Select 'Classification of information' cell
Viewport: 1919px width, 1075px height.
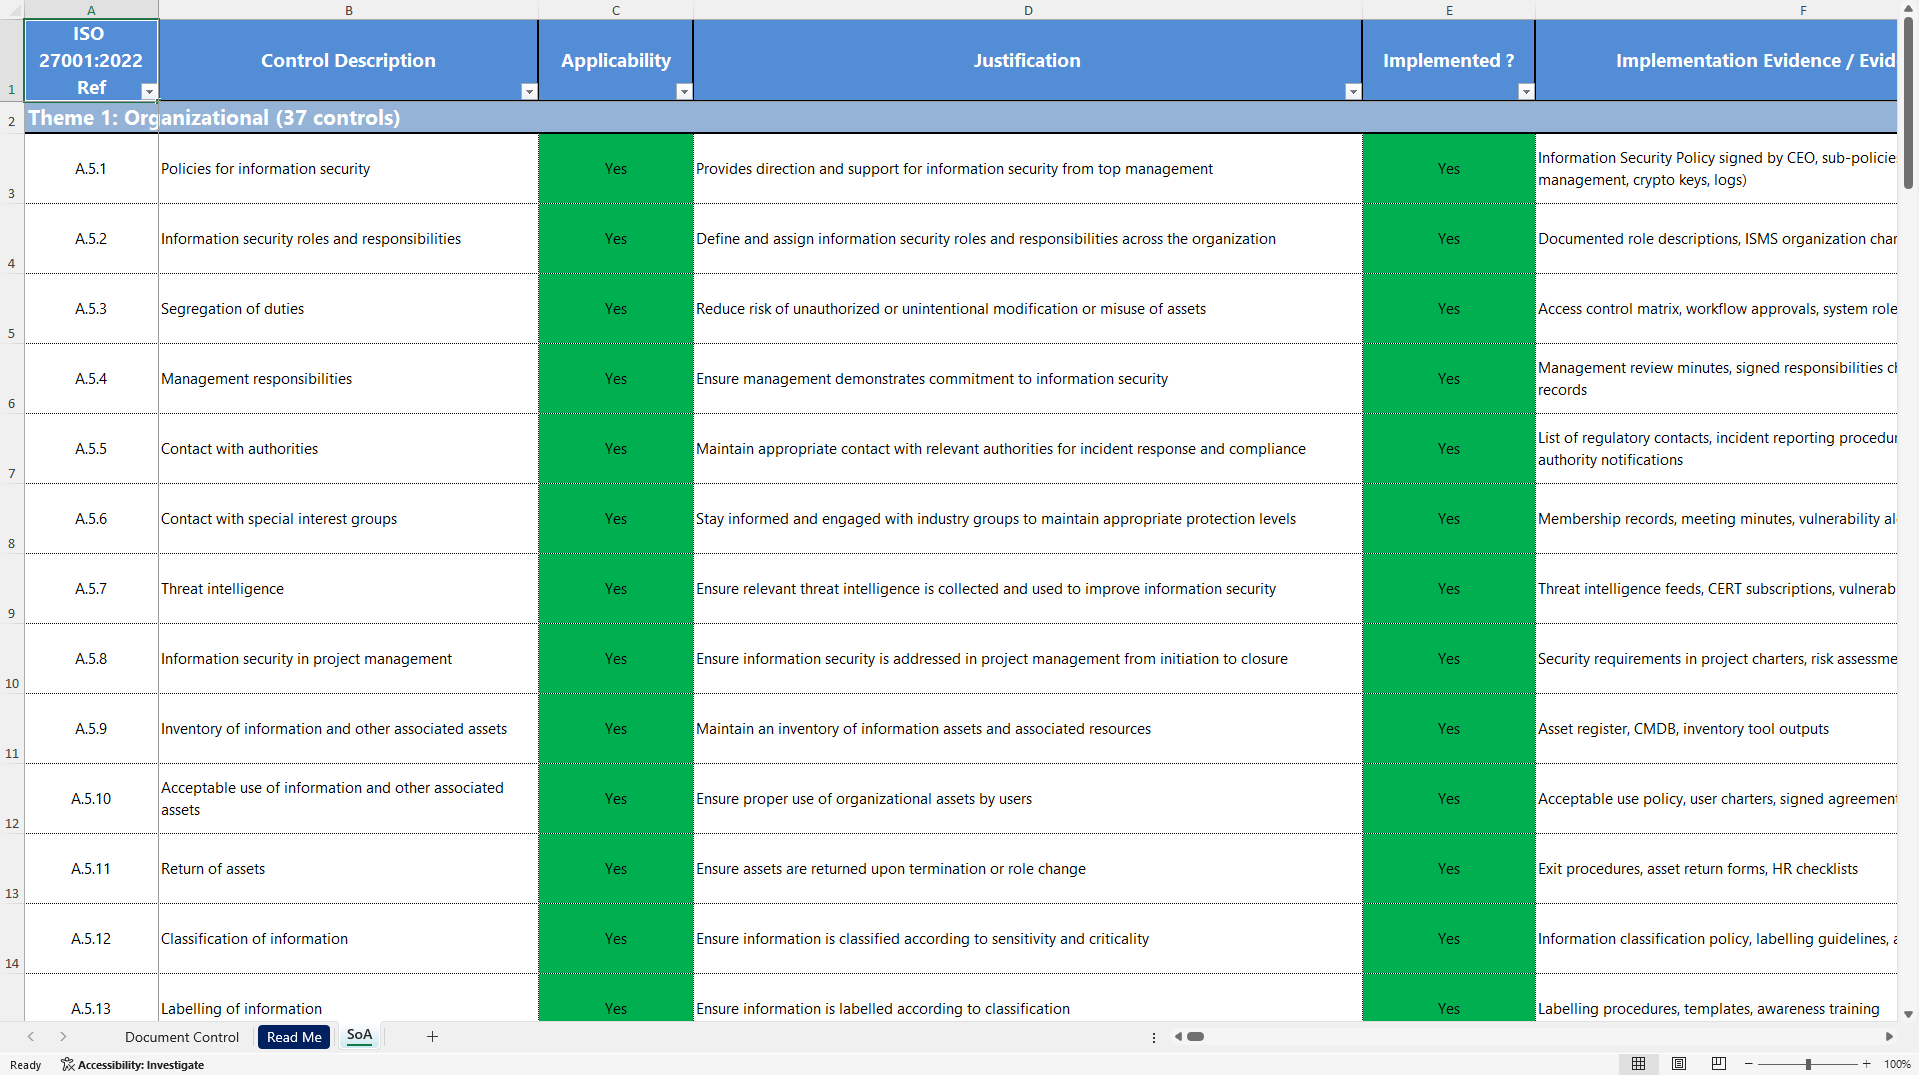pyautogui.click(x=348, y=939)
